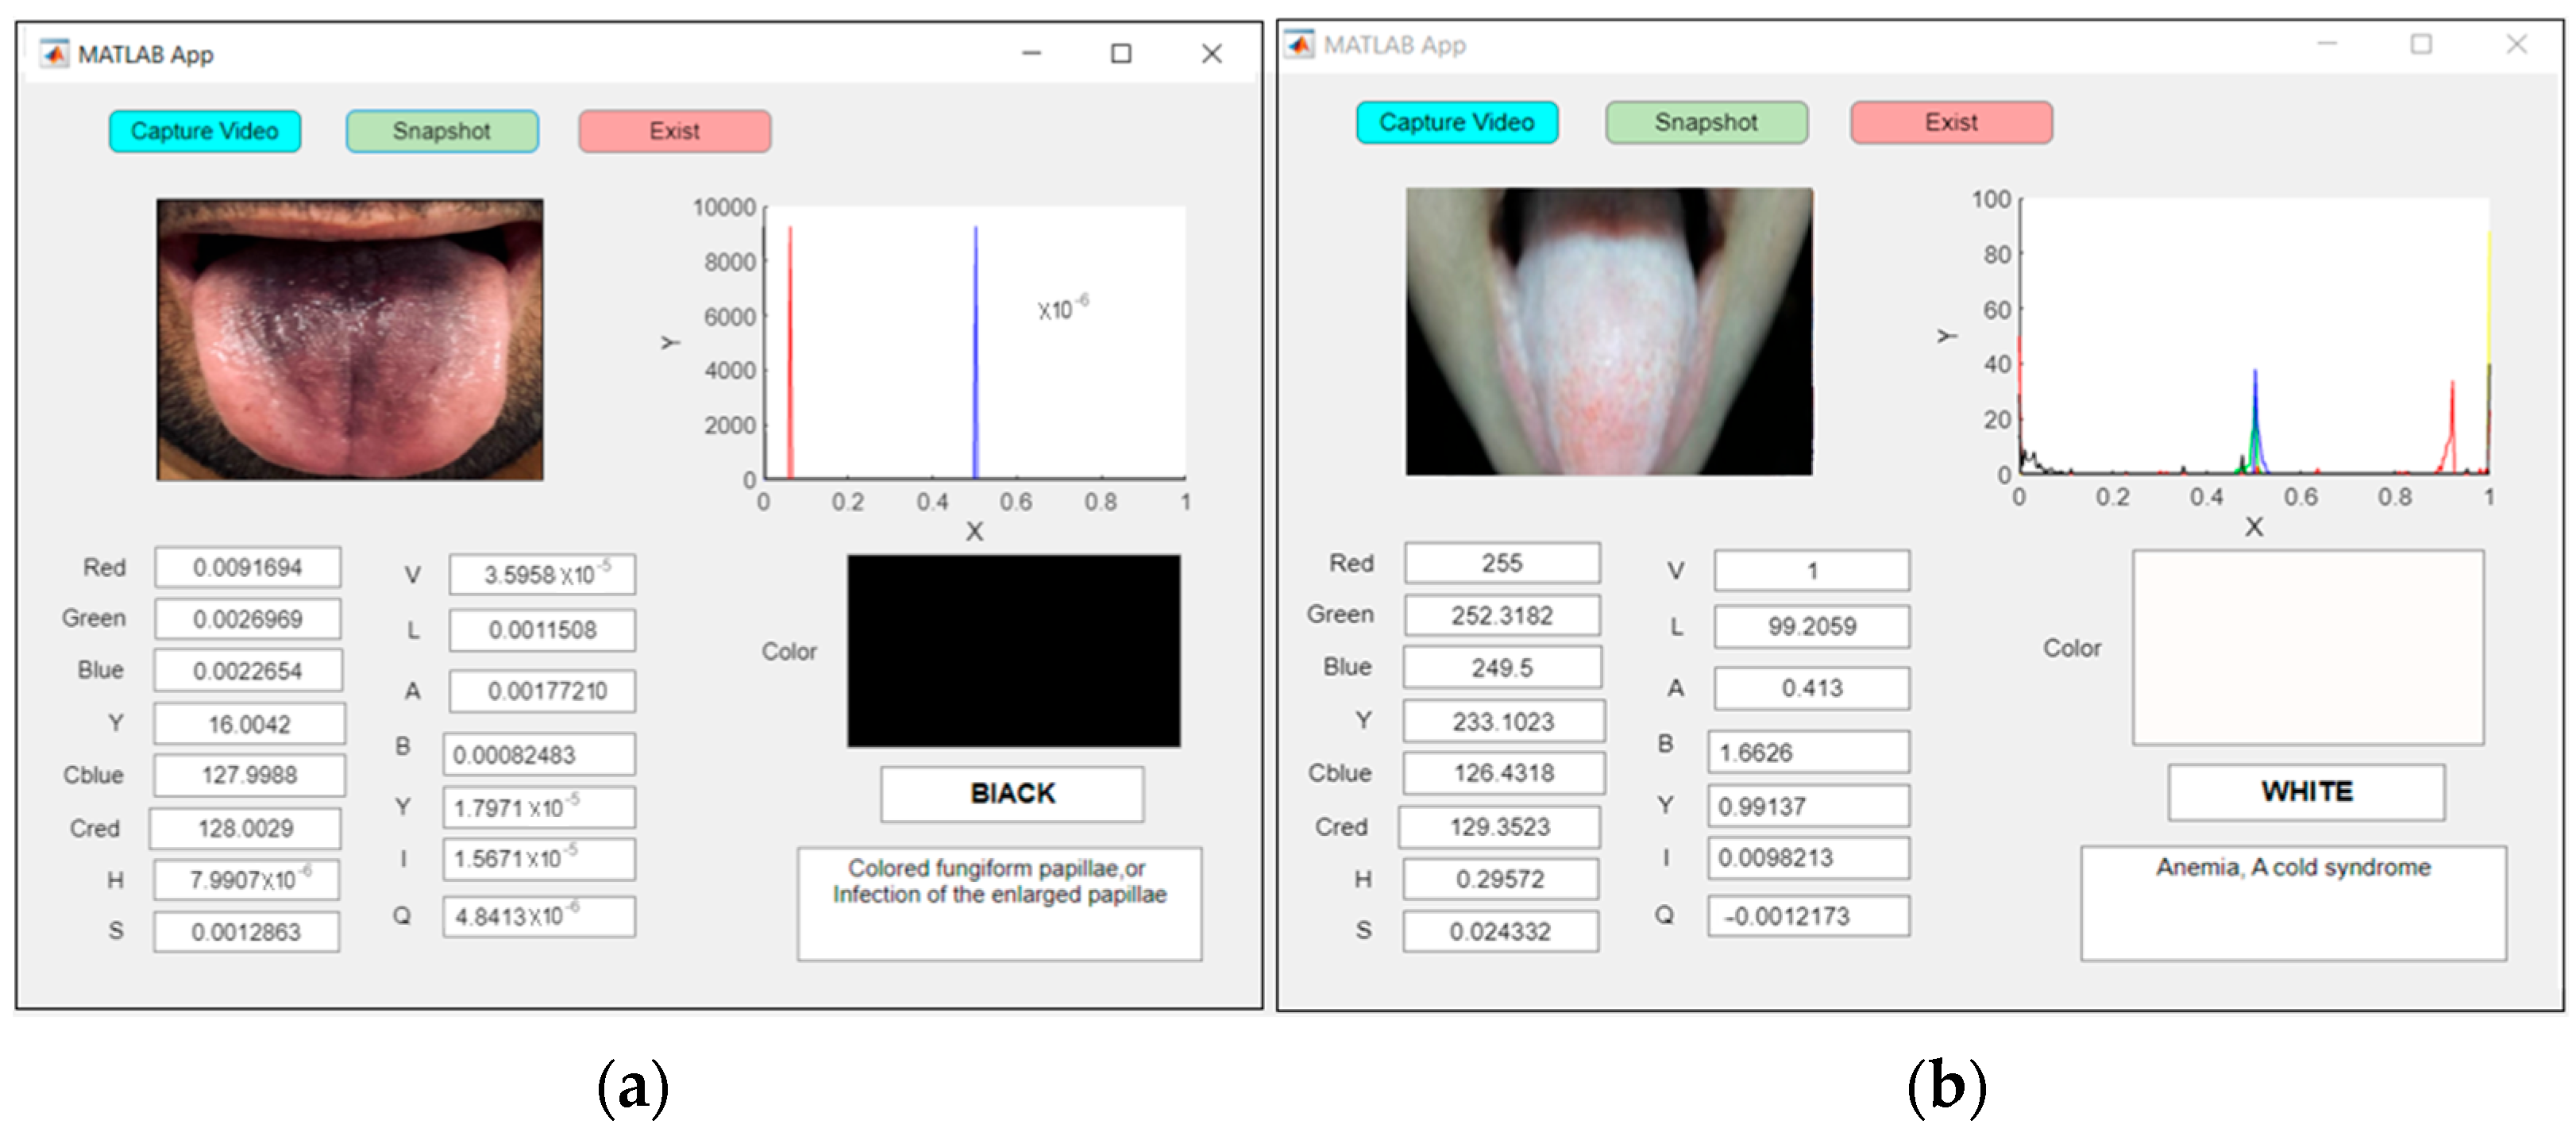The width and height of the screenshot is (2576, 1132).
Task: Select the black tongue image thumbnail
Action: coord(350,339)
